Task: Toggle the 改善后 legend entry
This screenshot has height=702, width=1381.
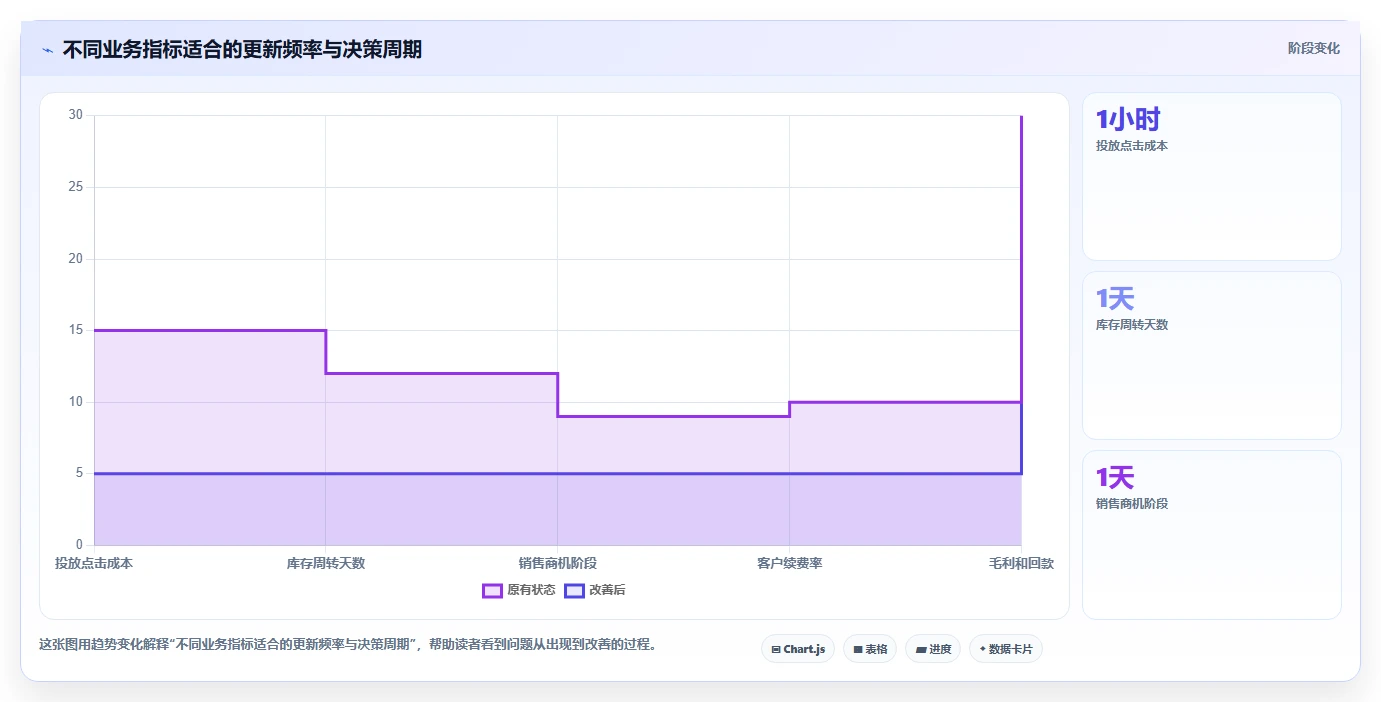Action: 595,590
